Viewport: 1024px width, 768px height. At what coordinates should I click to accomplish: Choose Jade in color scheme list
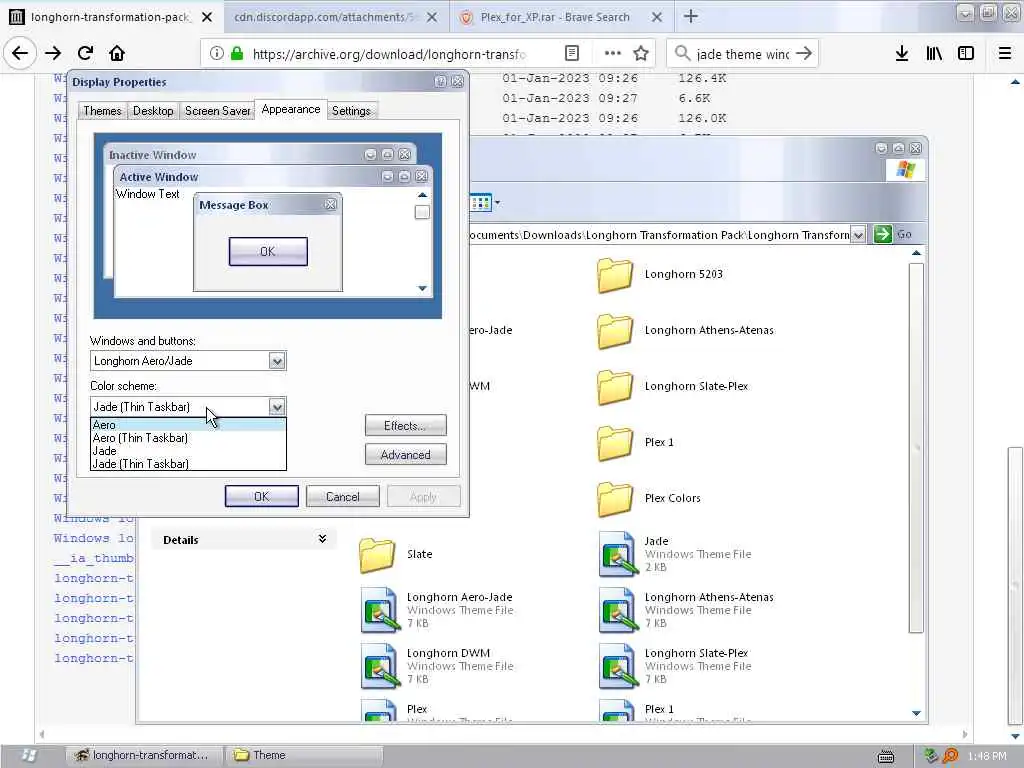click(188, 451)
